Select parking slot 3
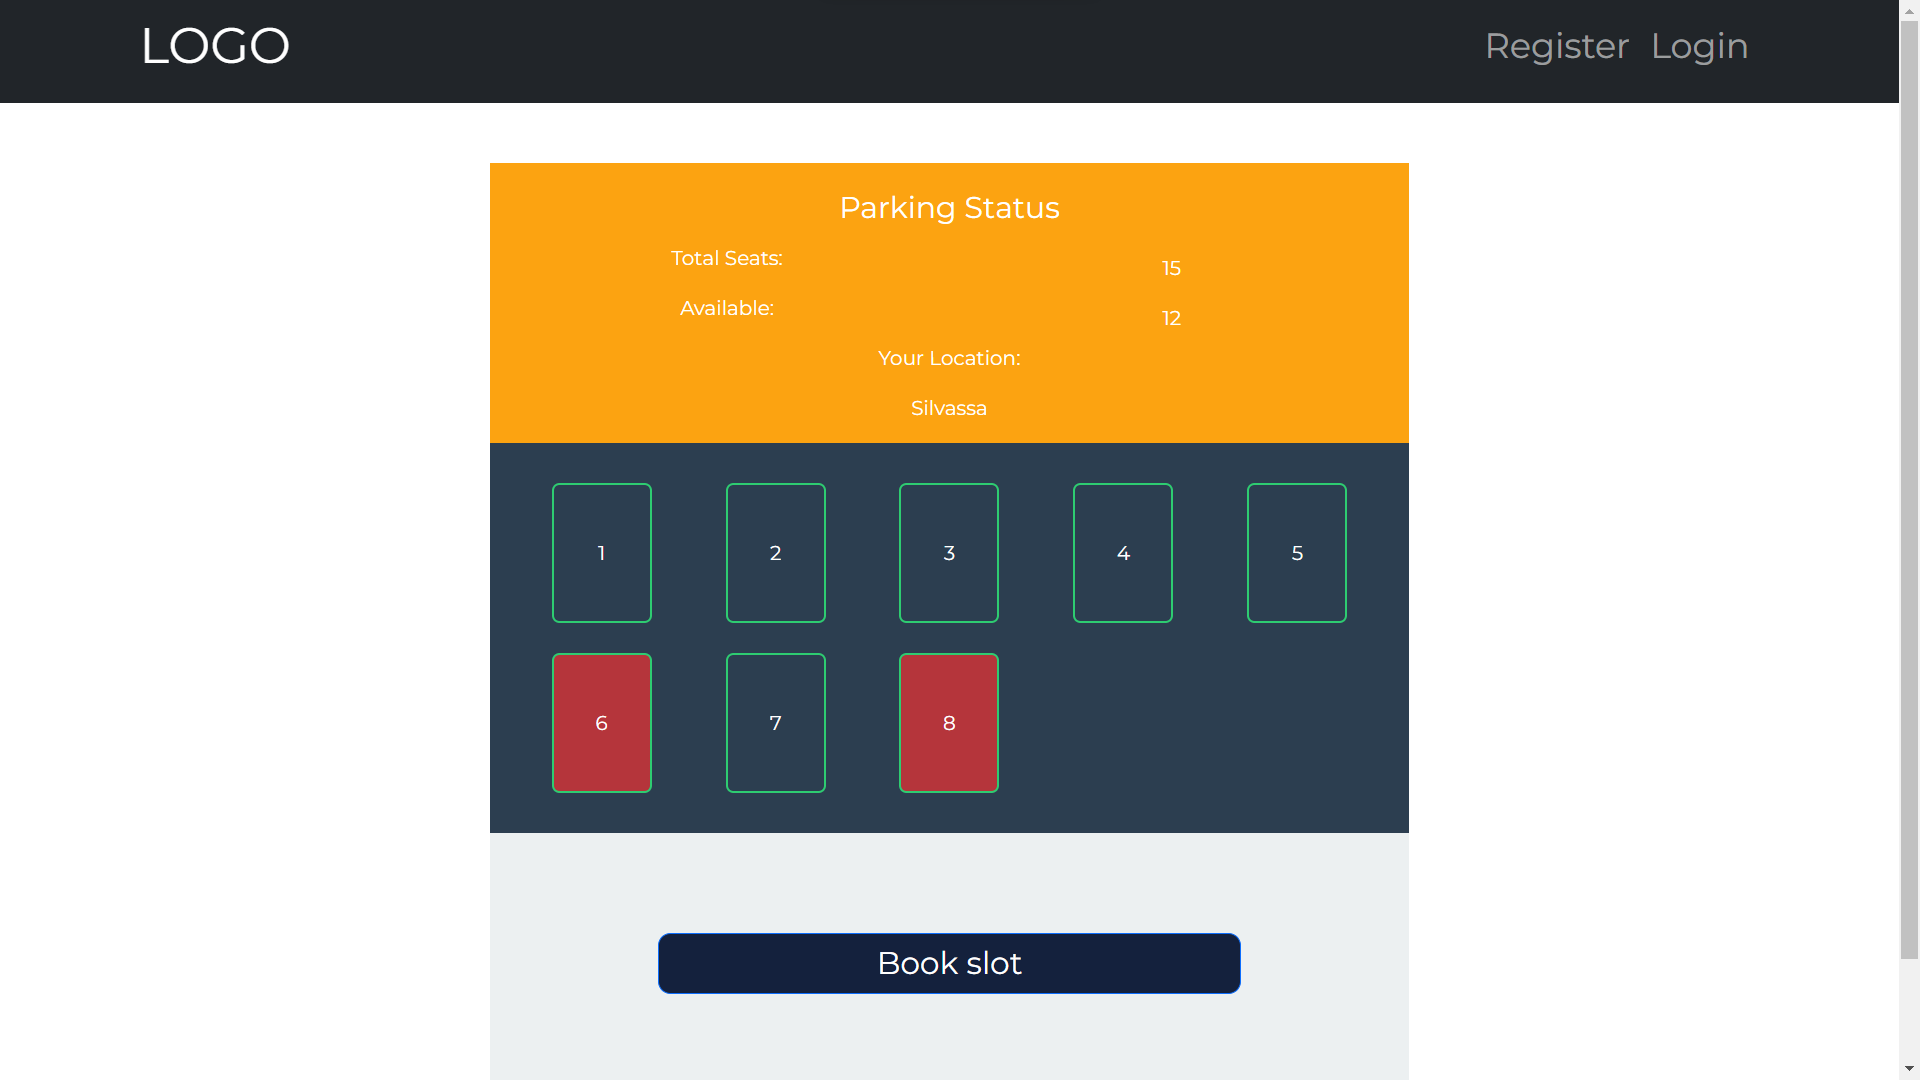Viewport: 1920px width, 1080px height. 948,553
